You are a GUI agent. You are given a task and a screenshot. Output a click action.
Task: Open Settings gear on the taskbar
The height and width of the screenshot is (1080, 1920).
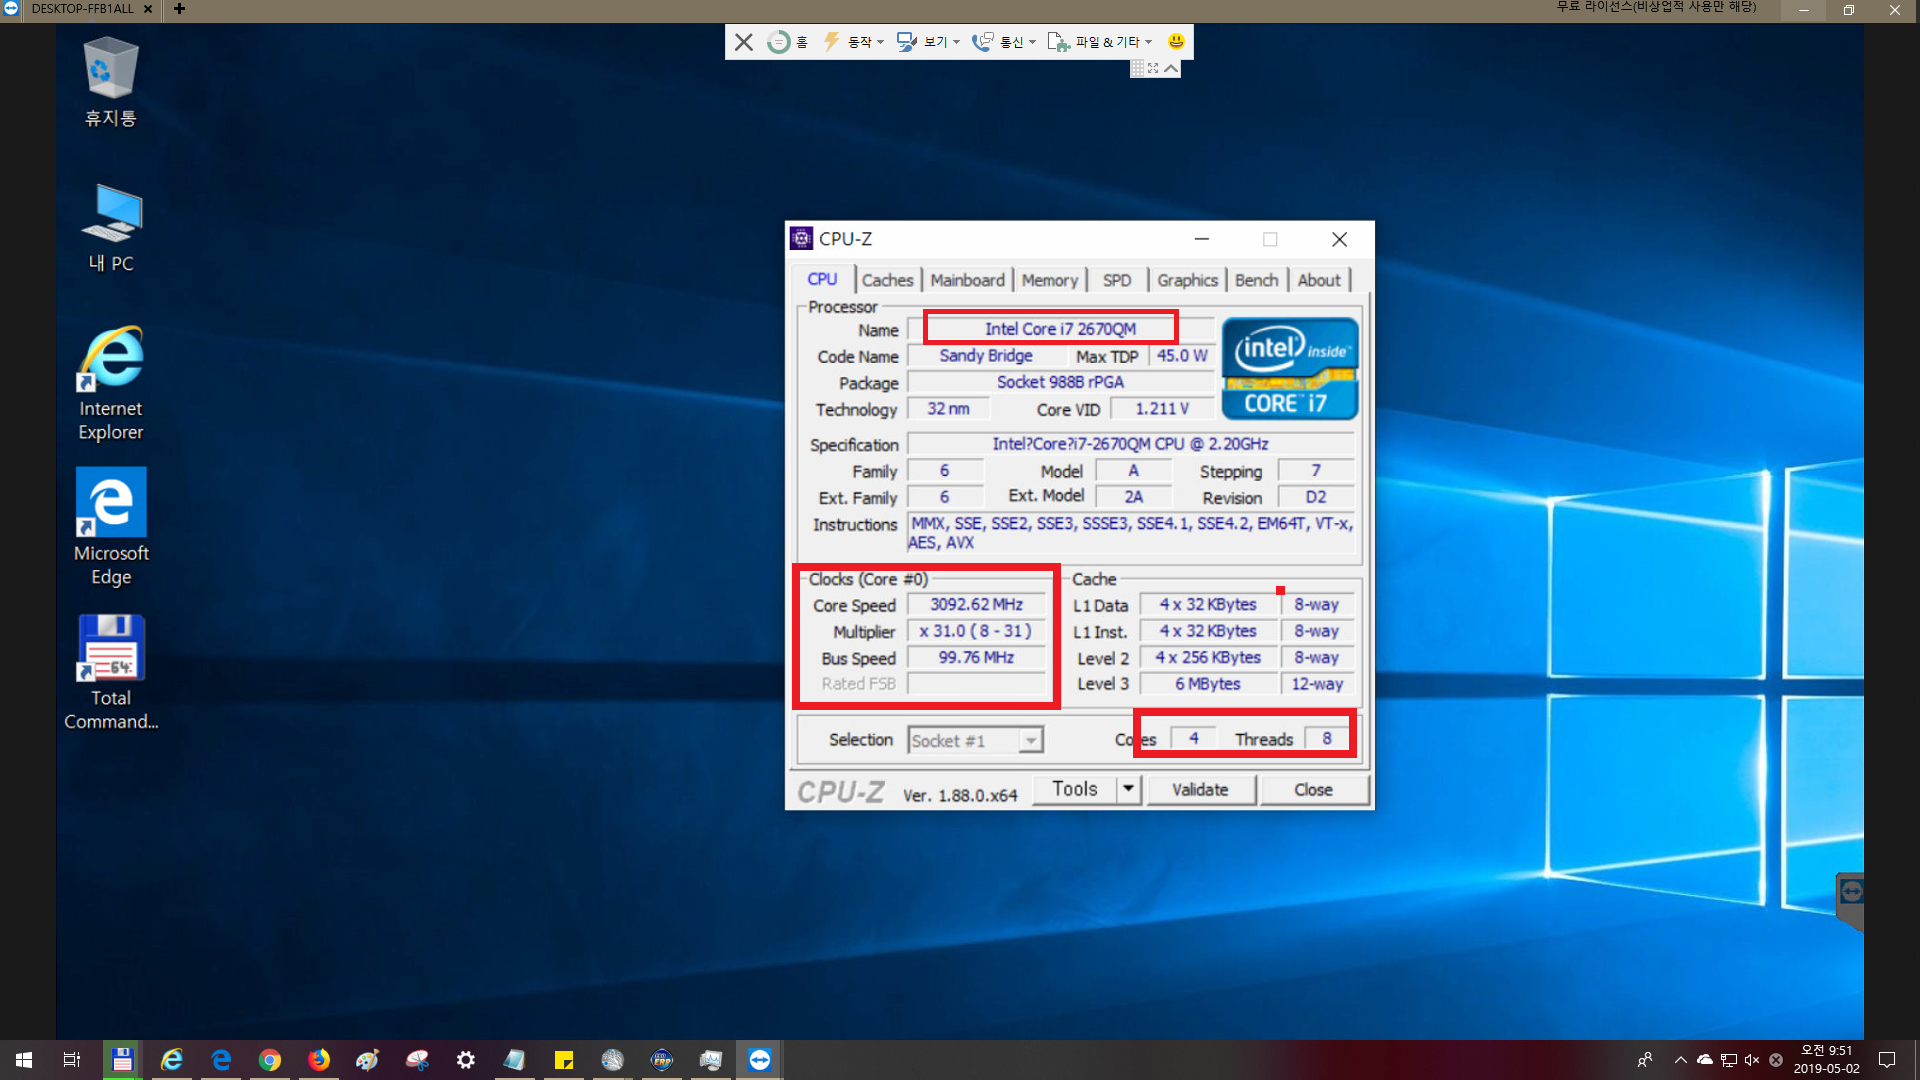(466, 1060)
